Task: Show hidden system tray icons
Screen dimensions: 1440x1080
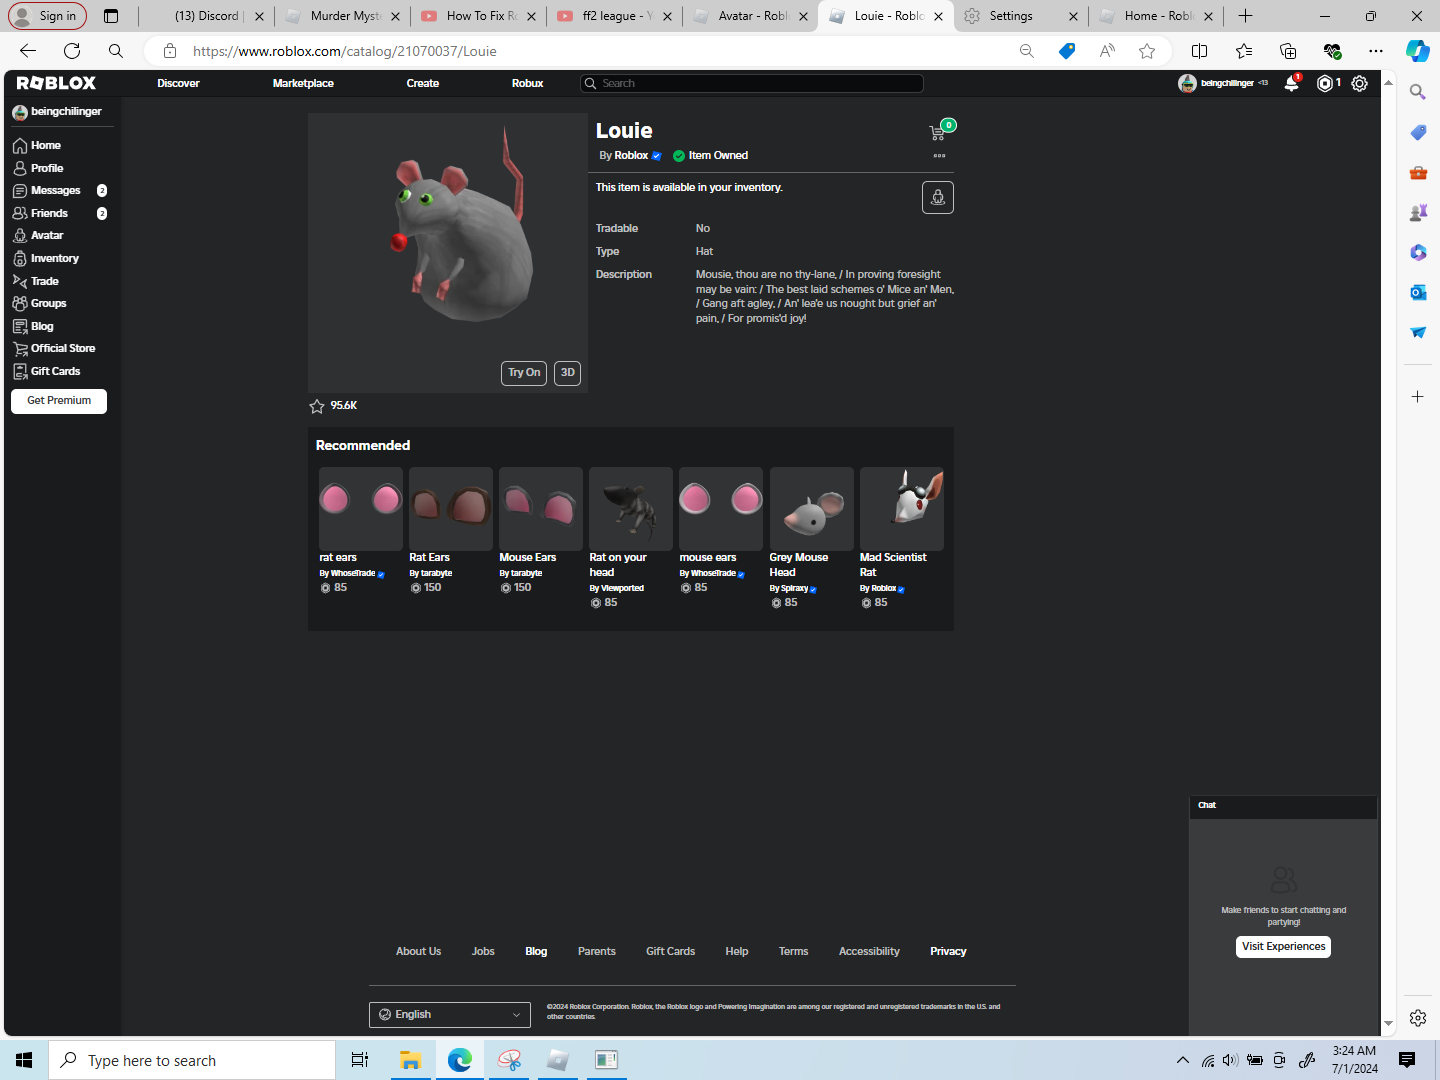Action: [1183, 1060]
